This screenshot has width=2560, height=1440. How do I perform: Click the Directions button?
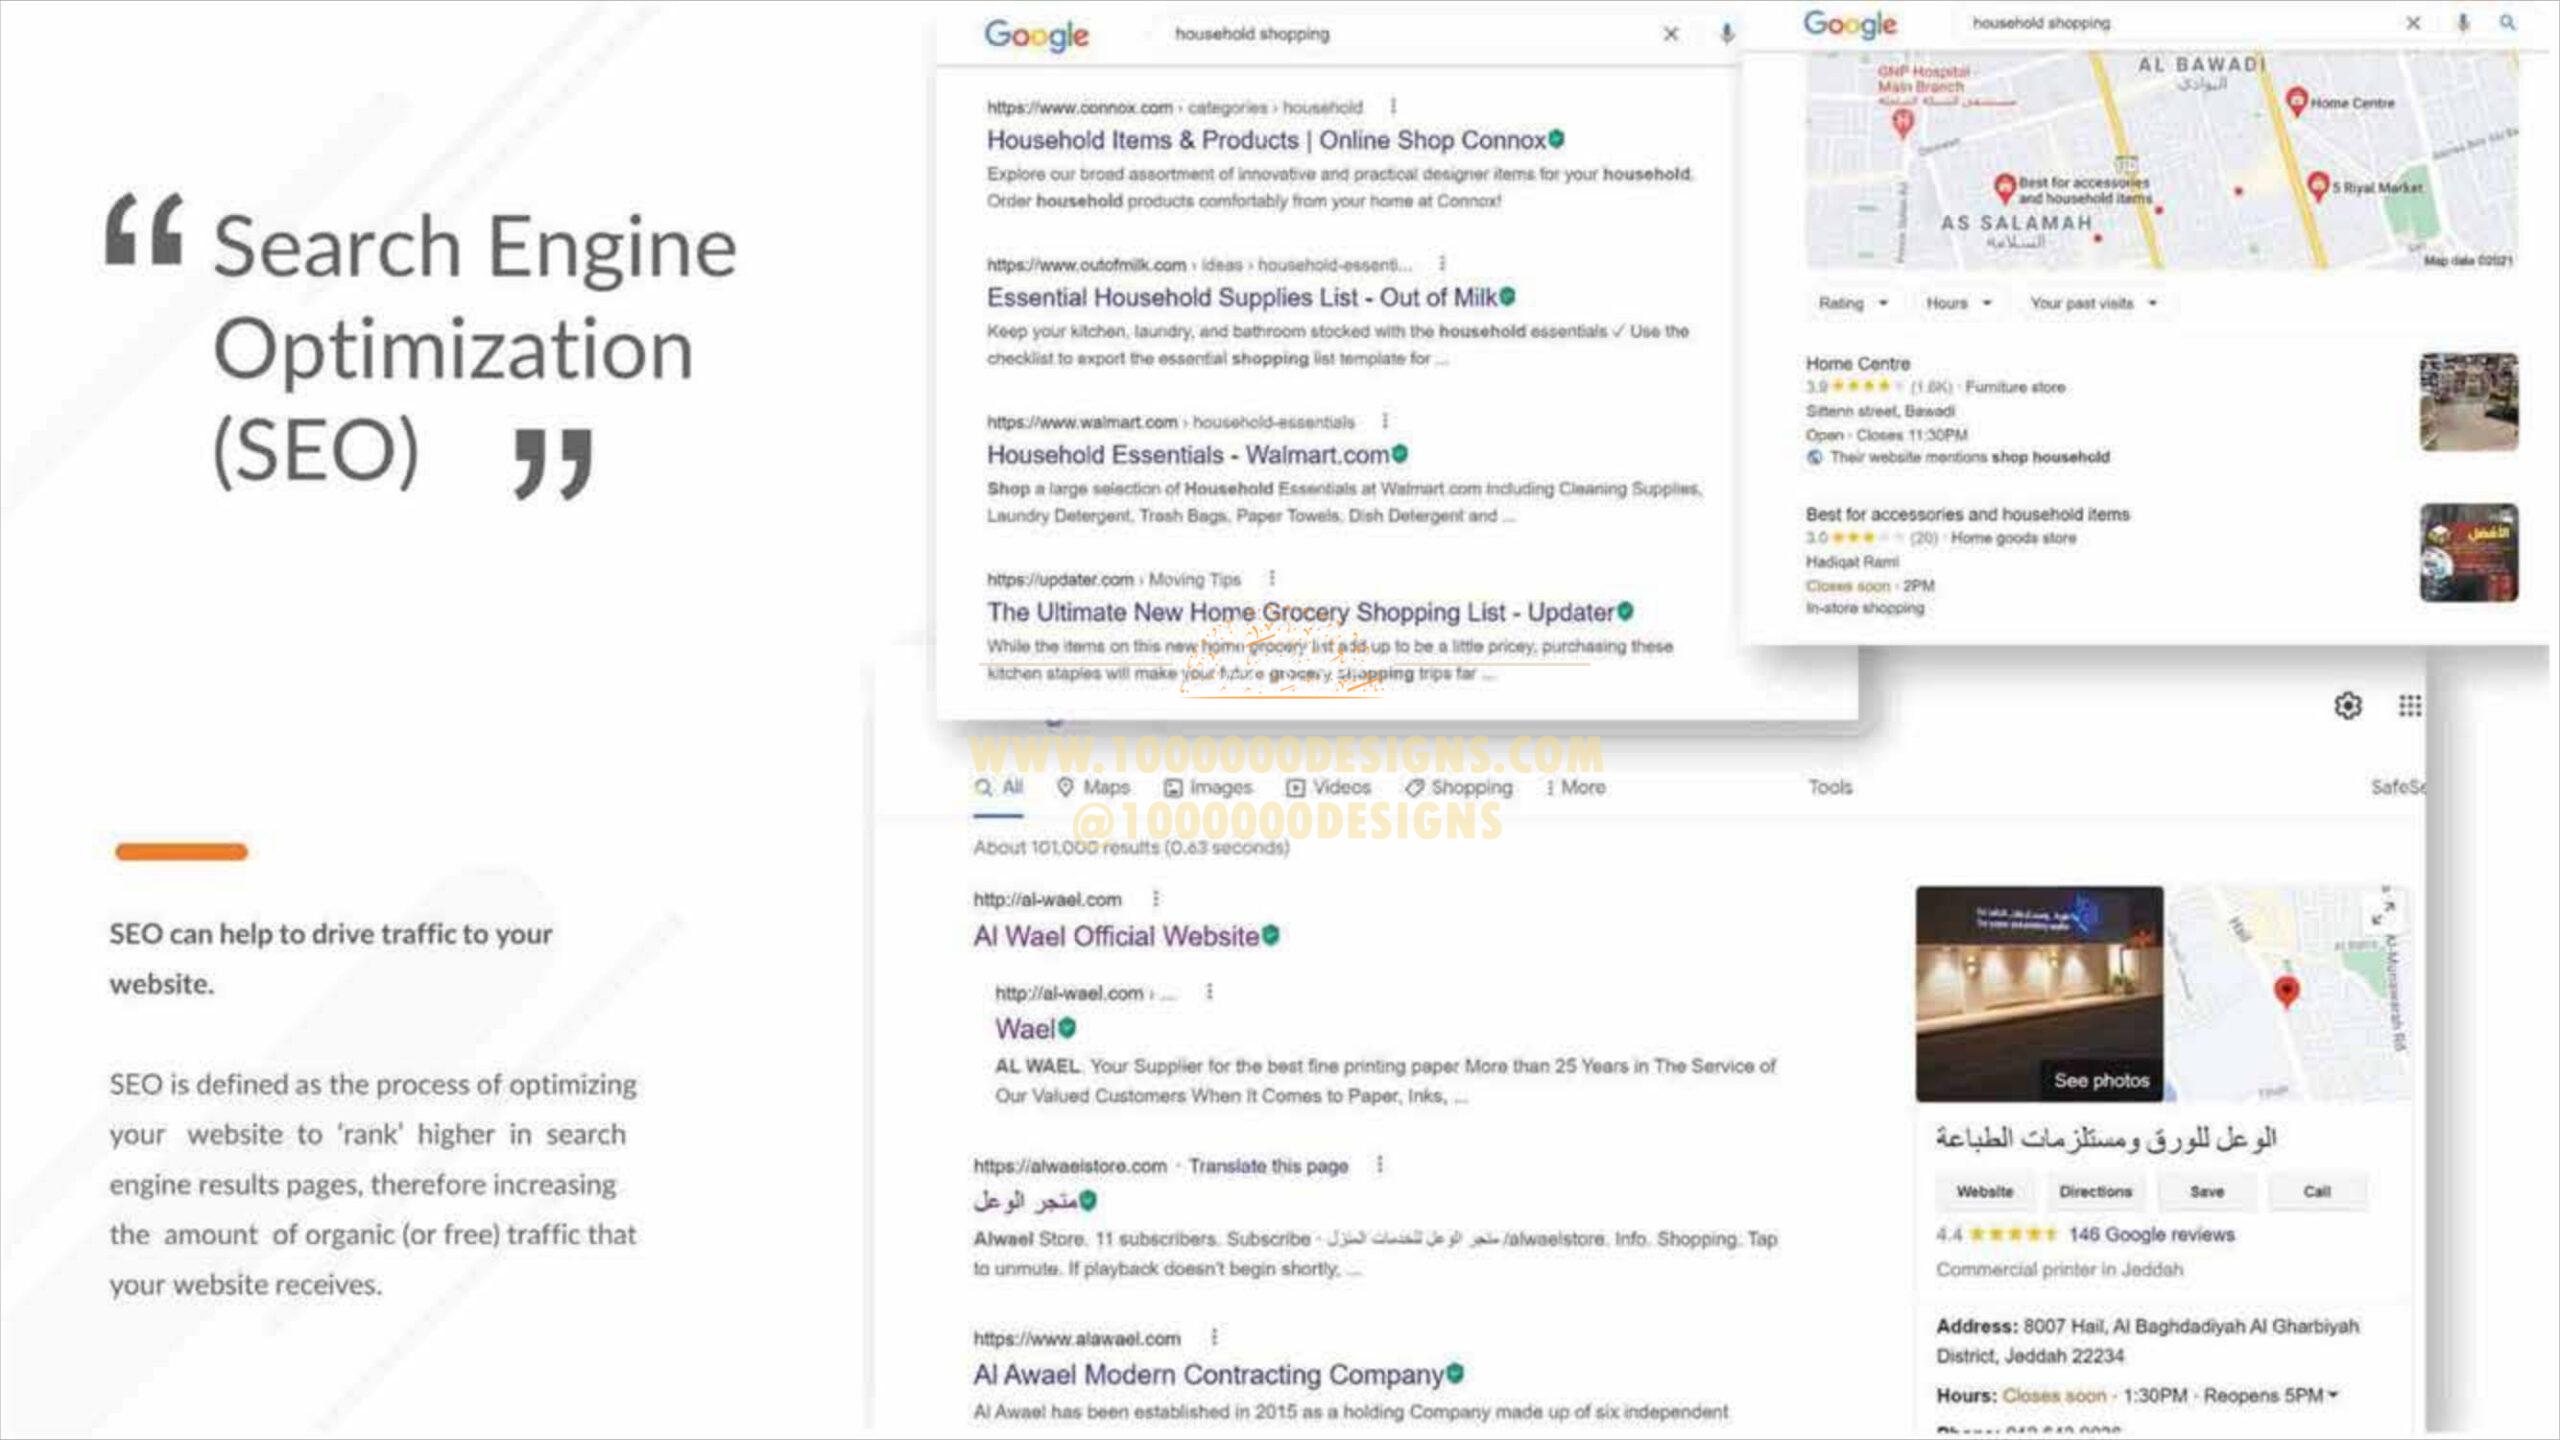click(2095, 1191)
